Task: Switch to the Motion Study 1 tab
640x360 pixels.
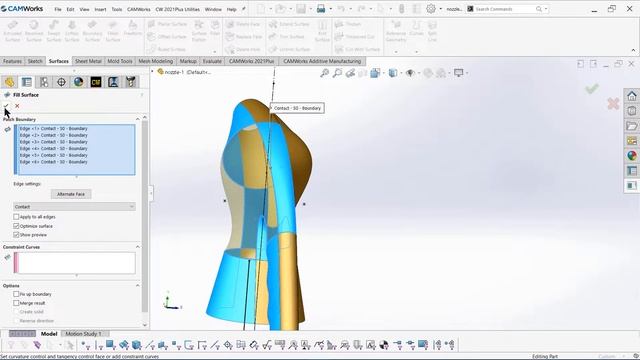Action: coord(83,333)
